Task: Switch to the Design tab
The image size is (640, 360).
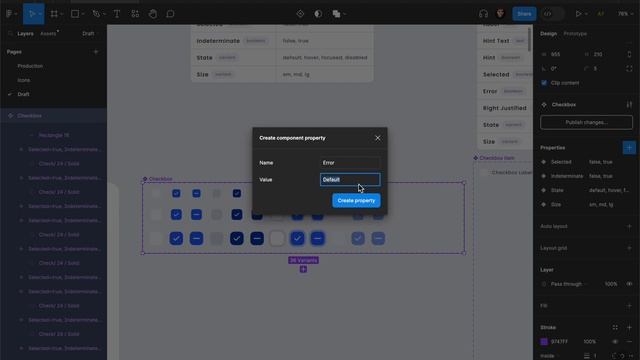Action: point(548,34)
